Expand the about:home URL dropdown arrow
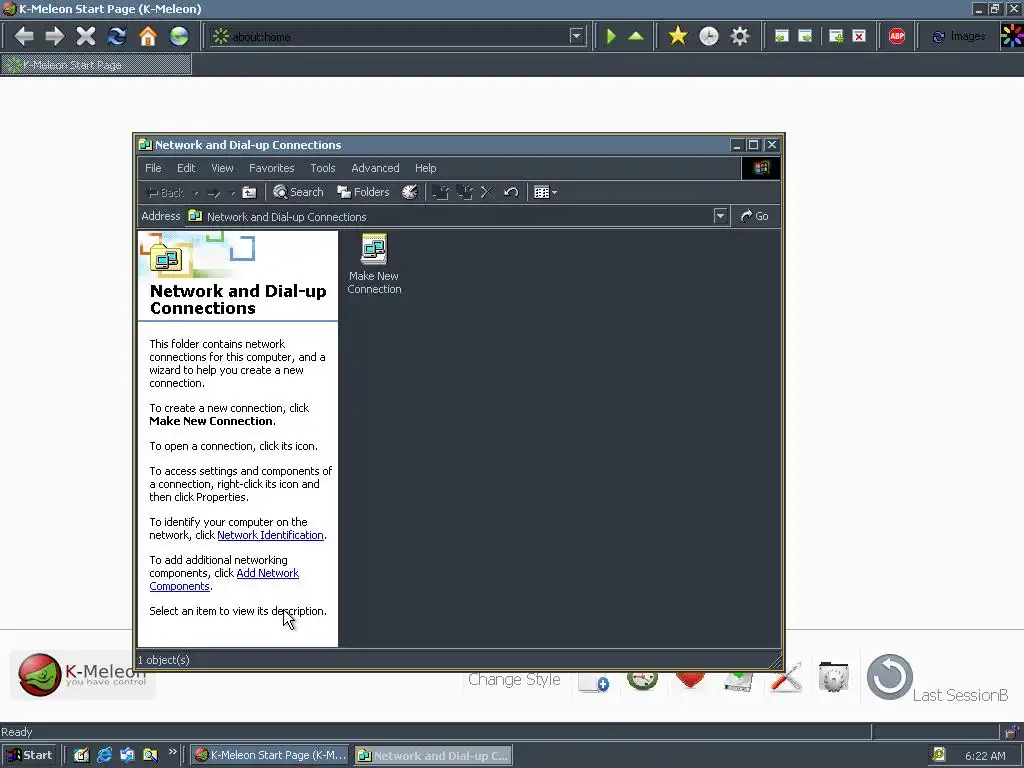The image size is (1024, 768). 576,36
